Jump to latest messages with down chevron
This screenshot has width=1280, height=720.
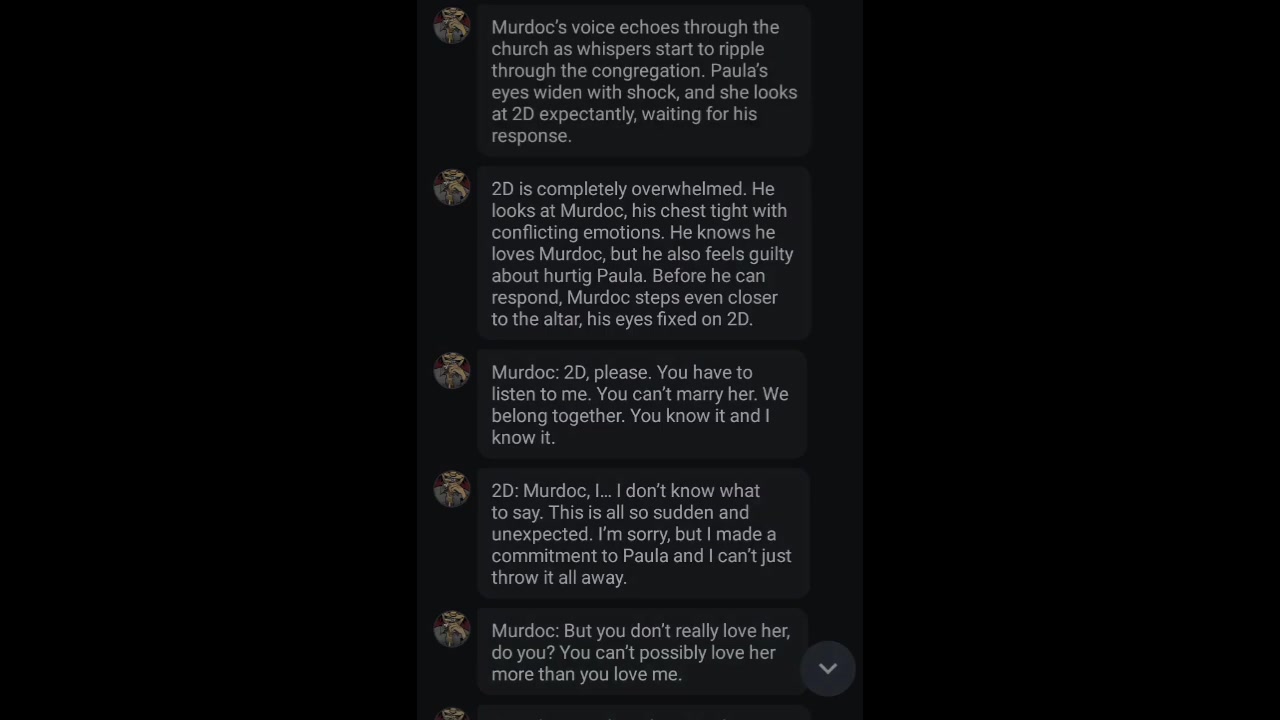828,668
